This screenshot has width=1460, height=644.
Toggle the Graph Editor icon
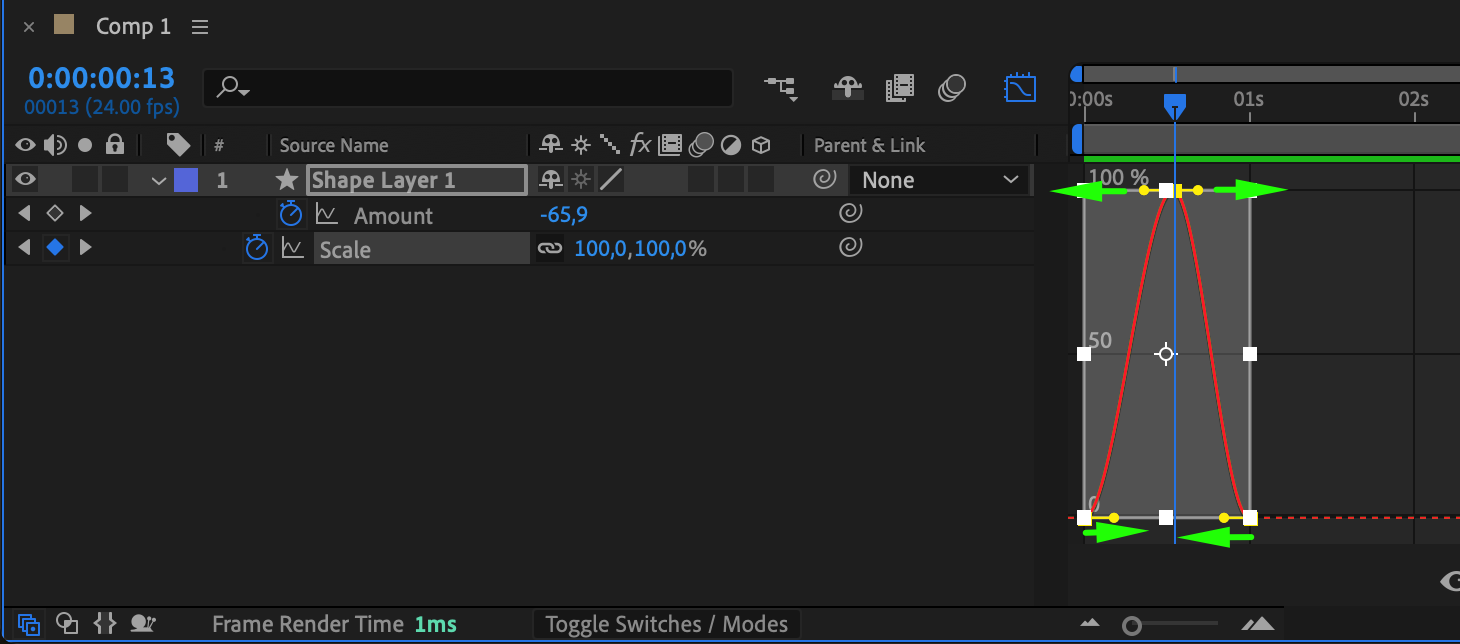click(1020, 88)
